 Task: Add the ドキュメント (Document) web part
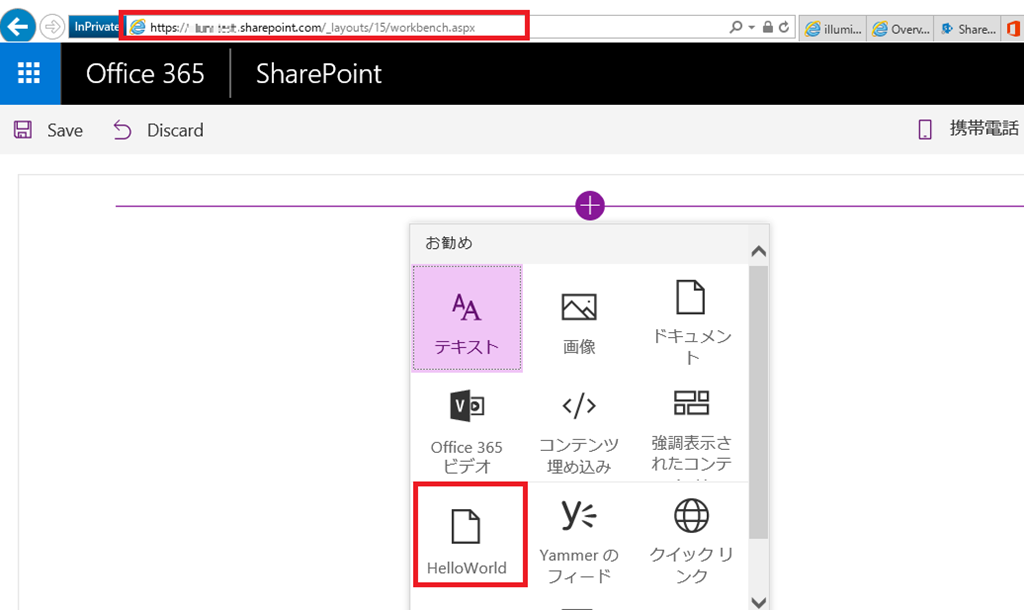click(691, 319)
